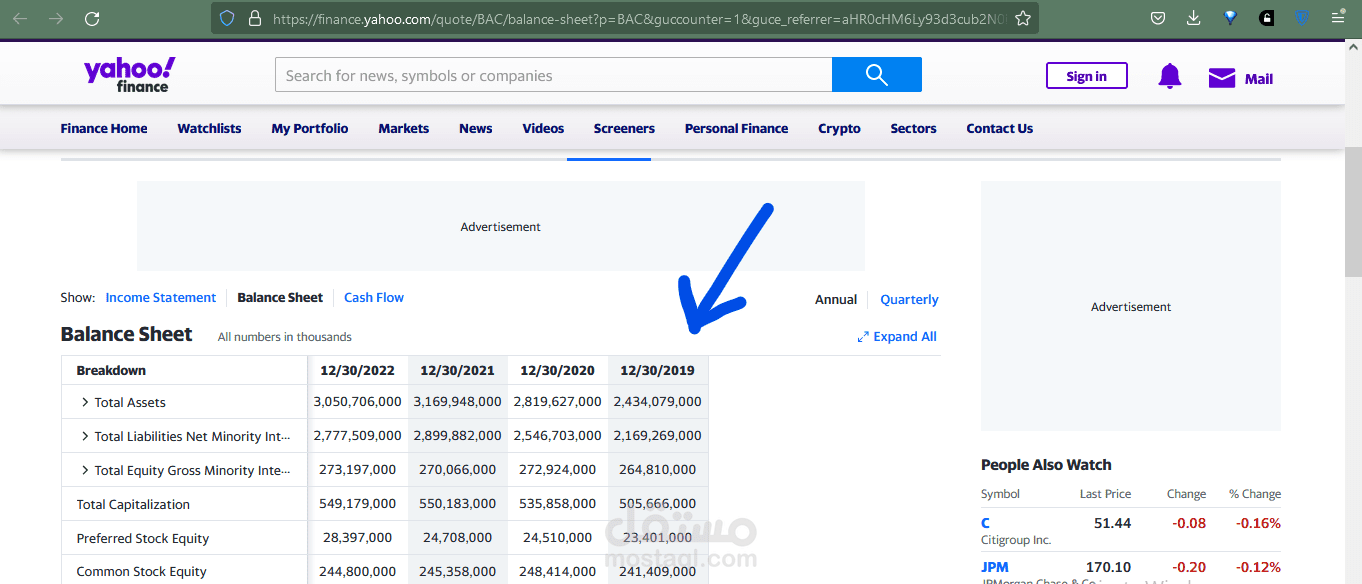Open the shield tracking protection icon
This screenshot has height=584, width=1362.
coord(227,18)
